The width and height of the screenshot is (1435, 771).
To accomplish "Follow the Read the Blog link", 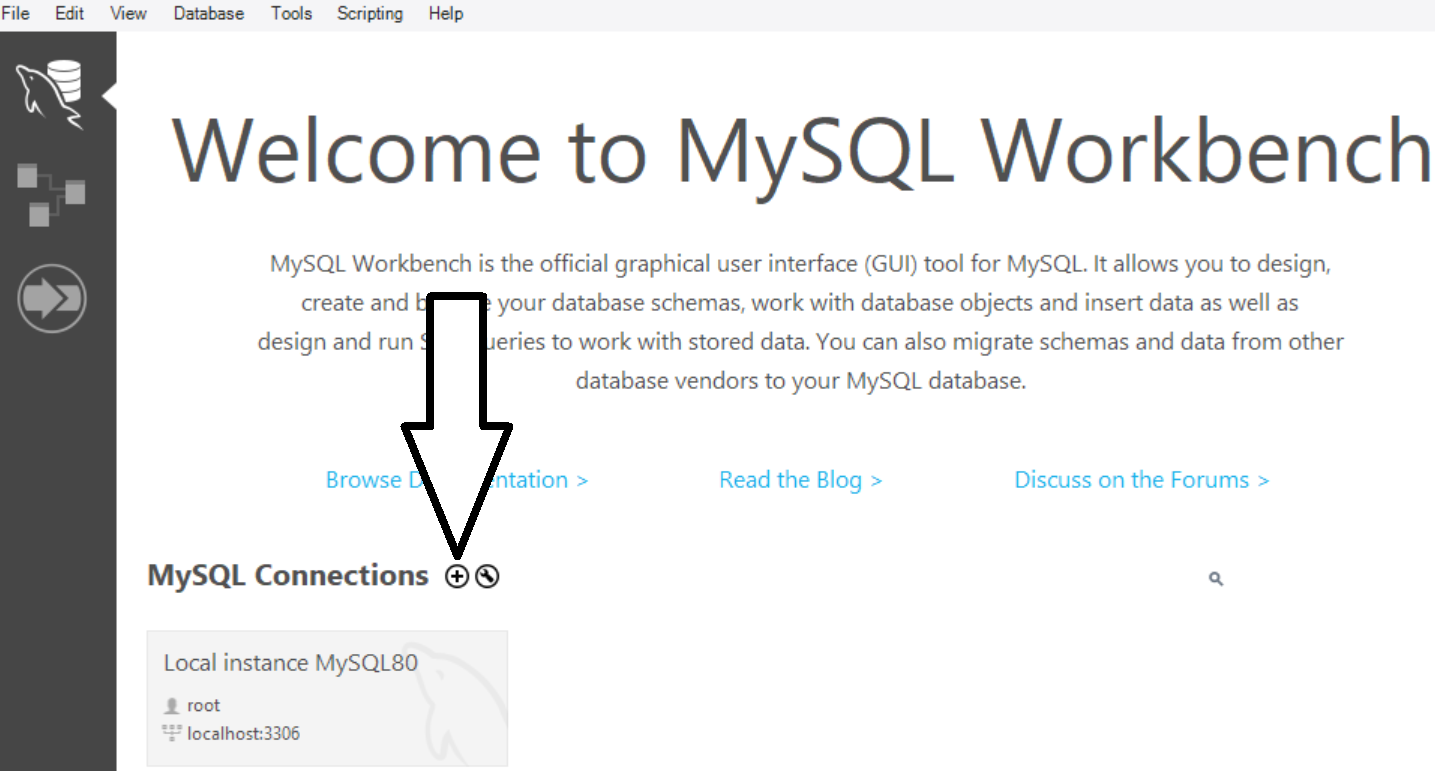I will (800, 480).
